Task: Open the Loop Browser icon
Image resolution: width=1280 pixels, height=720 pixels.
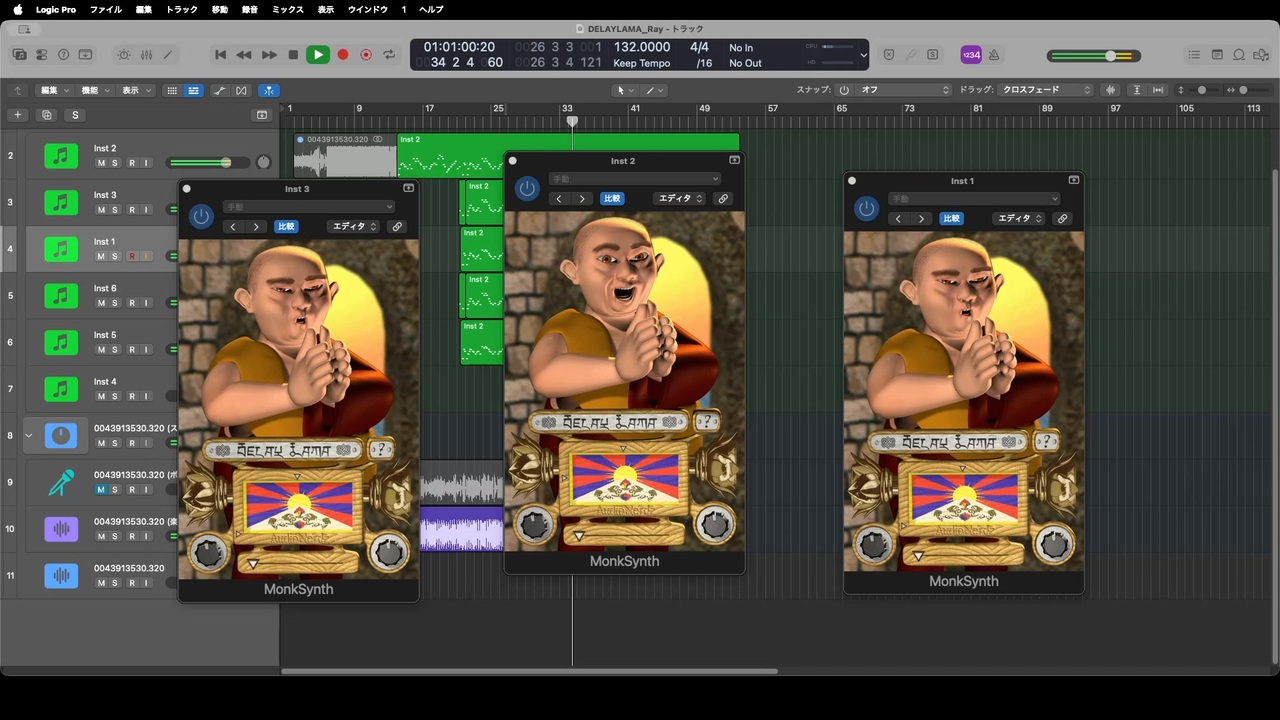Action: (x=1239, y=55)
